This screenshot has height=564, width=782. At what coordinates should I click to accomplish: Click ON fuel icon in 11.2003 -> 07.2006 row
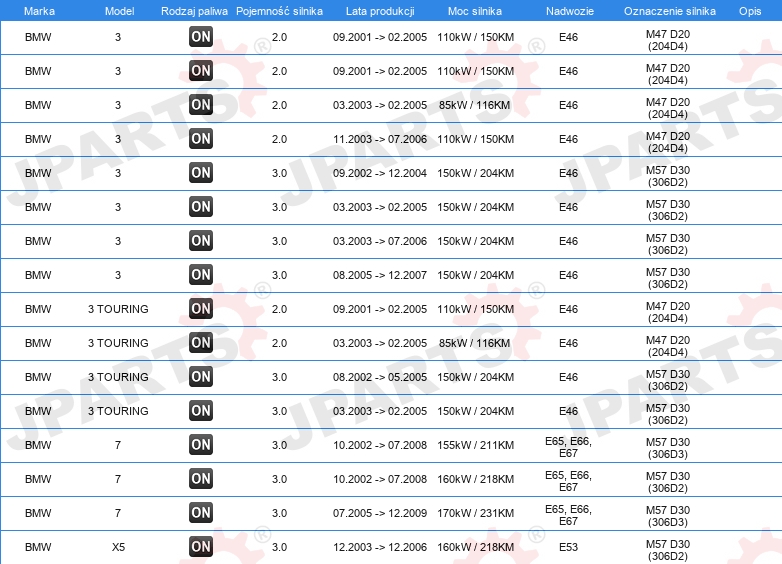[x=201, y=139]
